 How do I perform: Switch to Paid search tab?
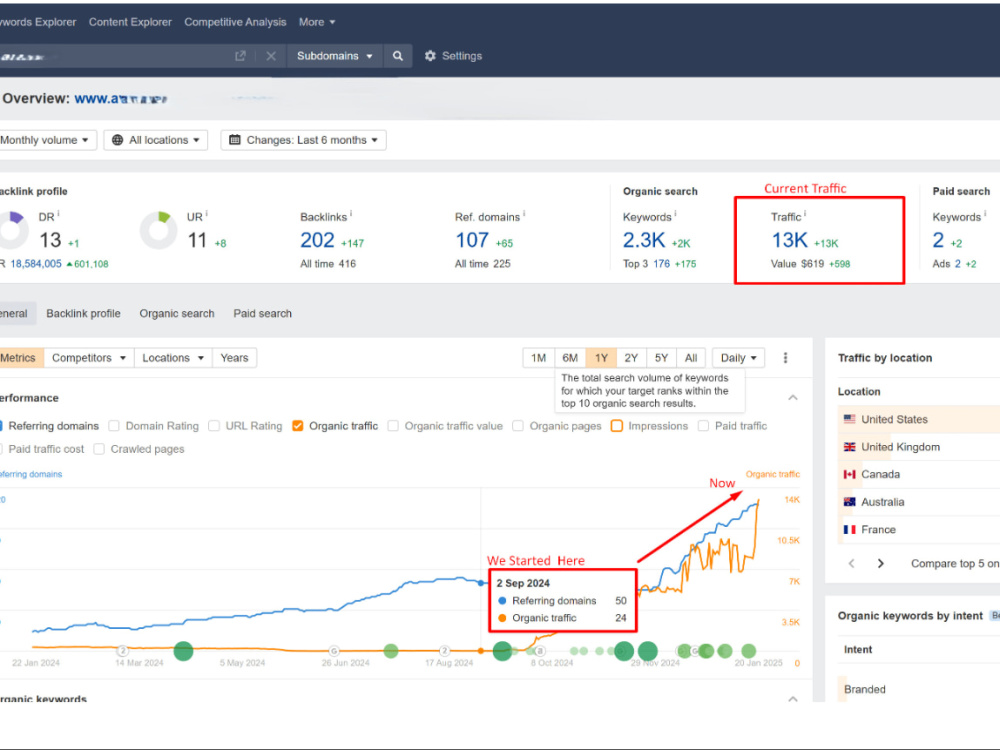(262, 313)
